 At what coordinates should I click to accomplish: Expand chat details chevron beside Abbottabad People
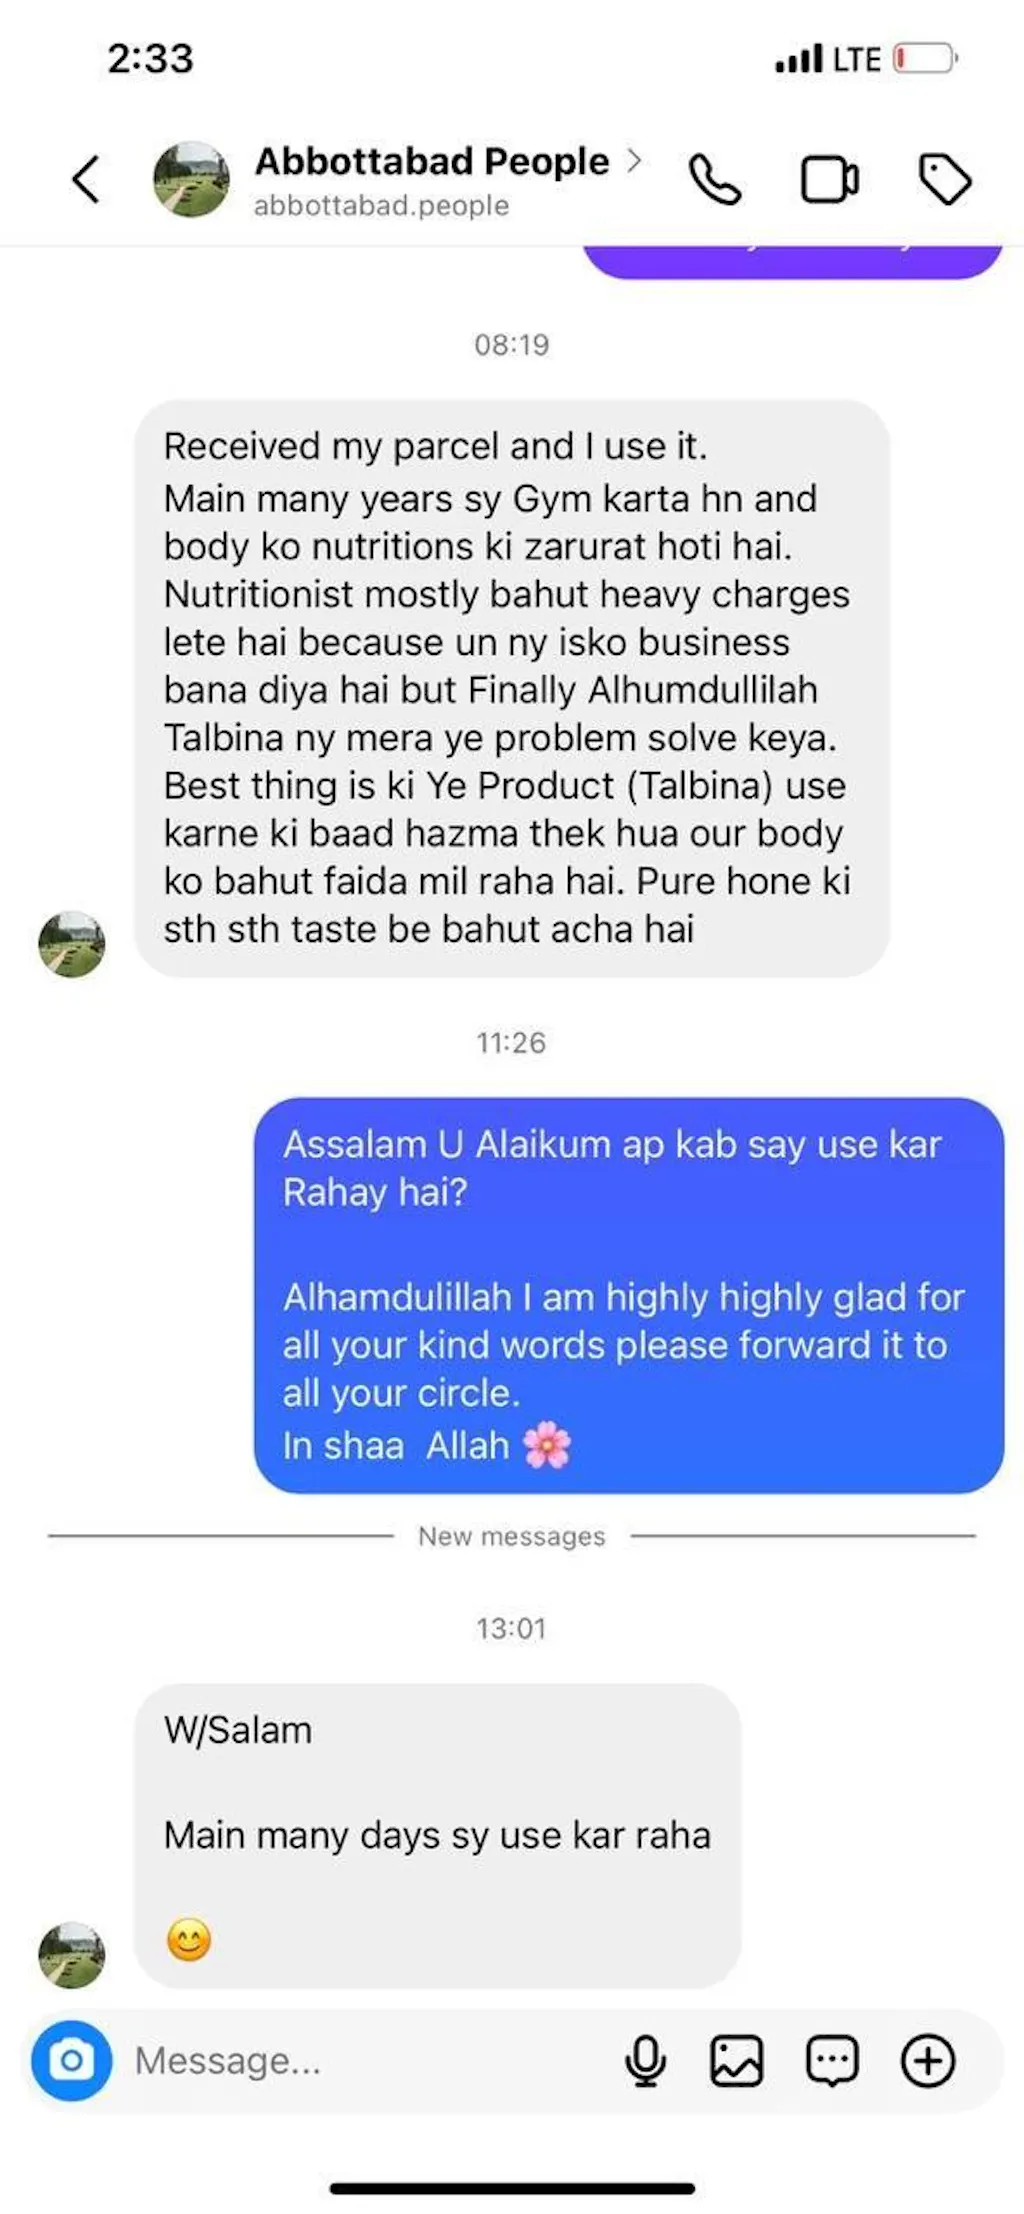pyautogui.click(x=634, y=160)
